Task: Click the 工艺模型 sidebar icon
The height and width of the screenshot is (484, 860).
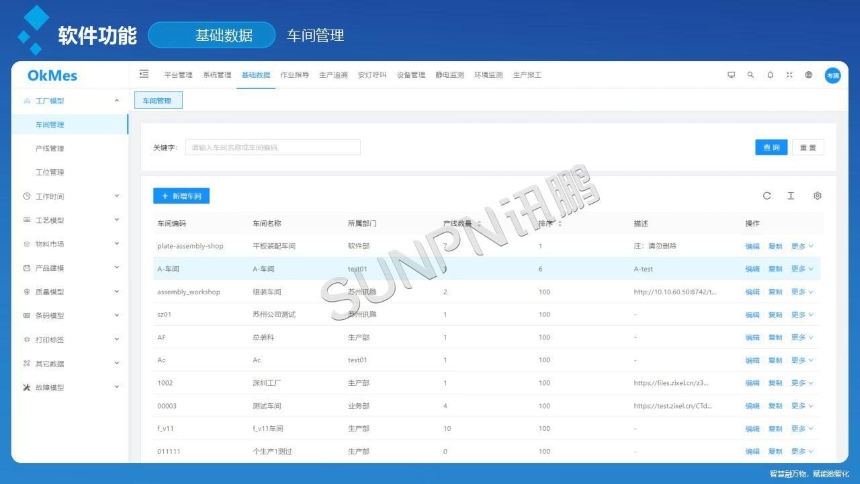Action: click(26, 220)
